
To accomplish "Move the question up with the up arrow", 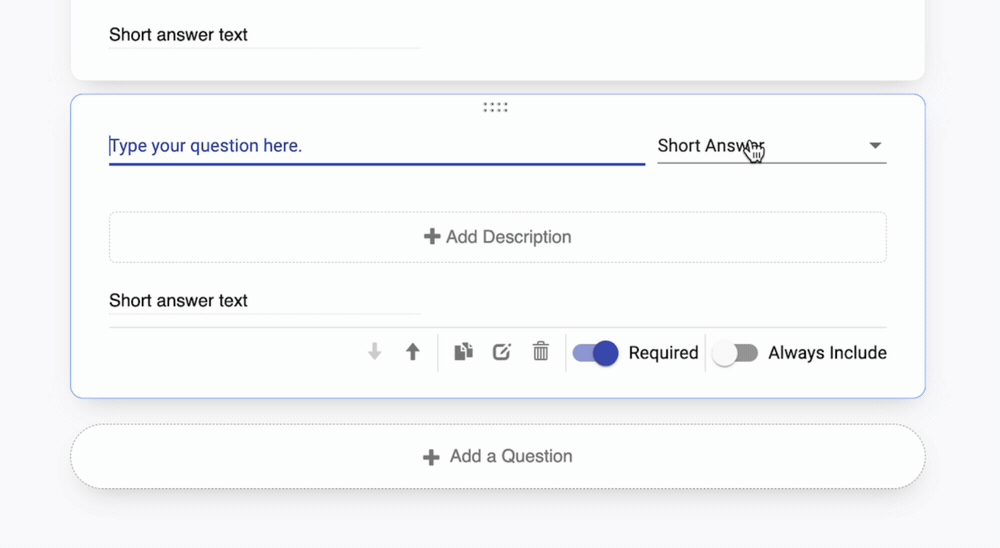I will click(x=412, y=352).
